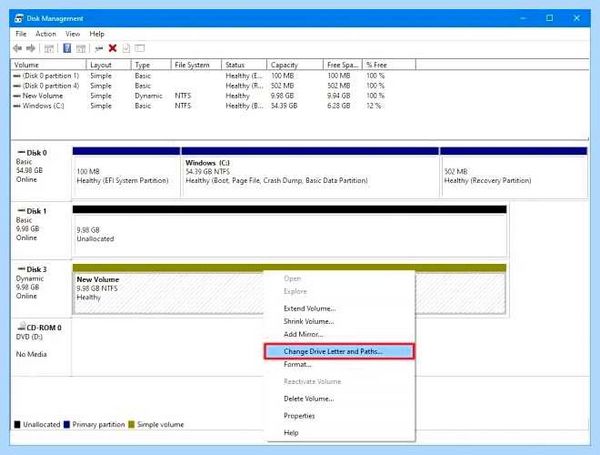Sort by the Status column header
The width and height of the screenshot is (600, 455).
coord(244,65)
